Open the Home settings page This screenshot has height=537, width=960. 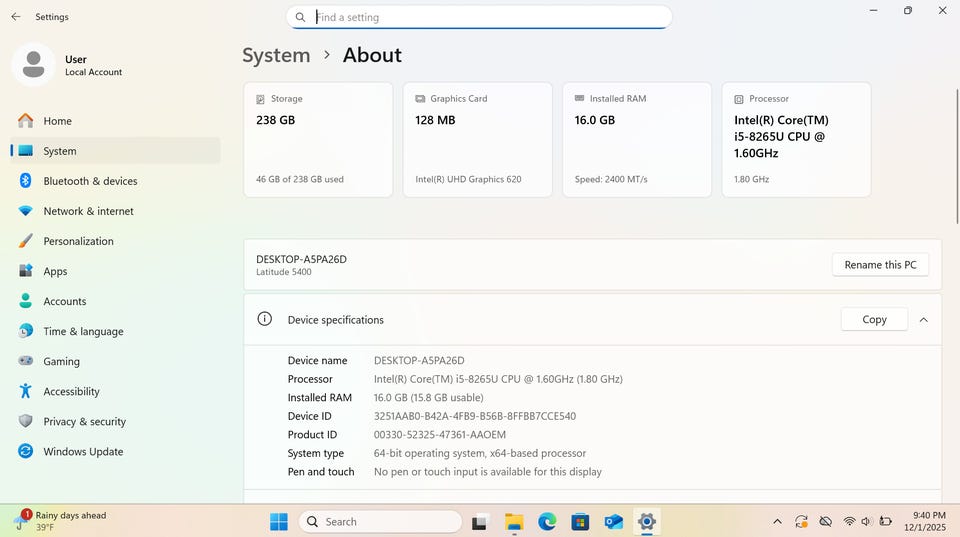coord(57,121)
